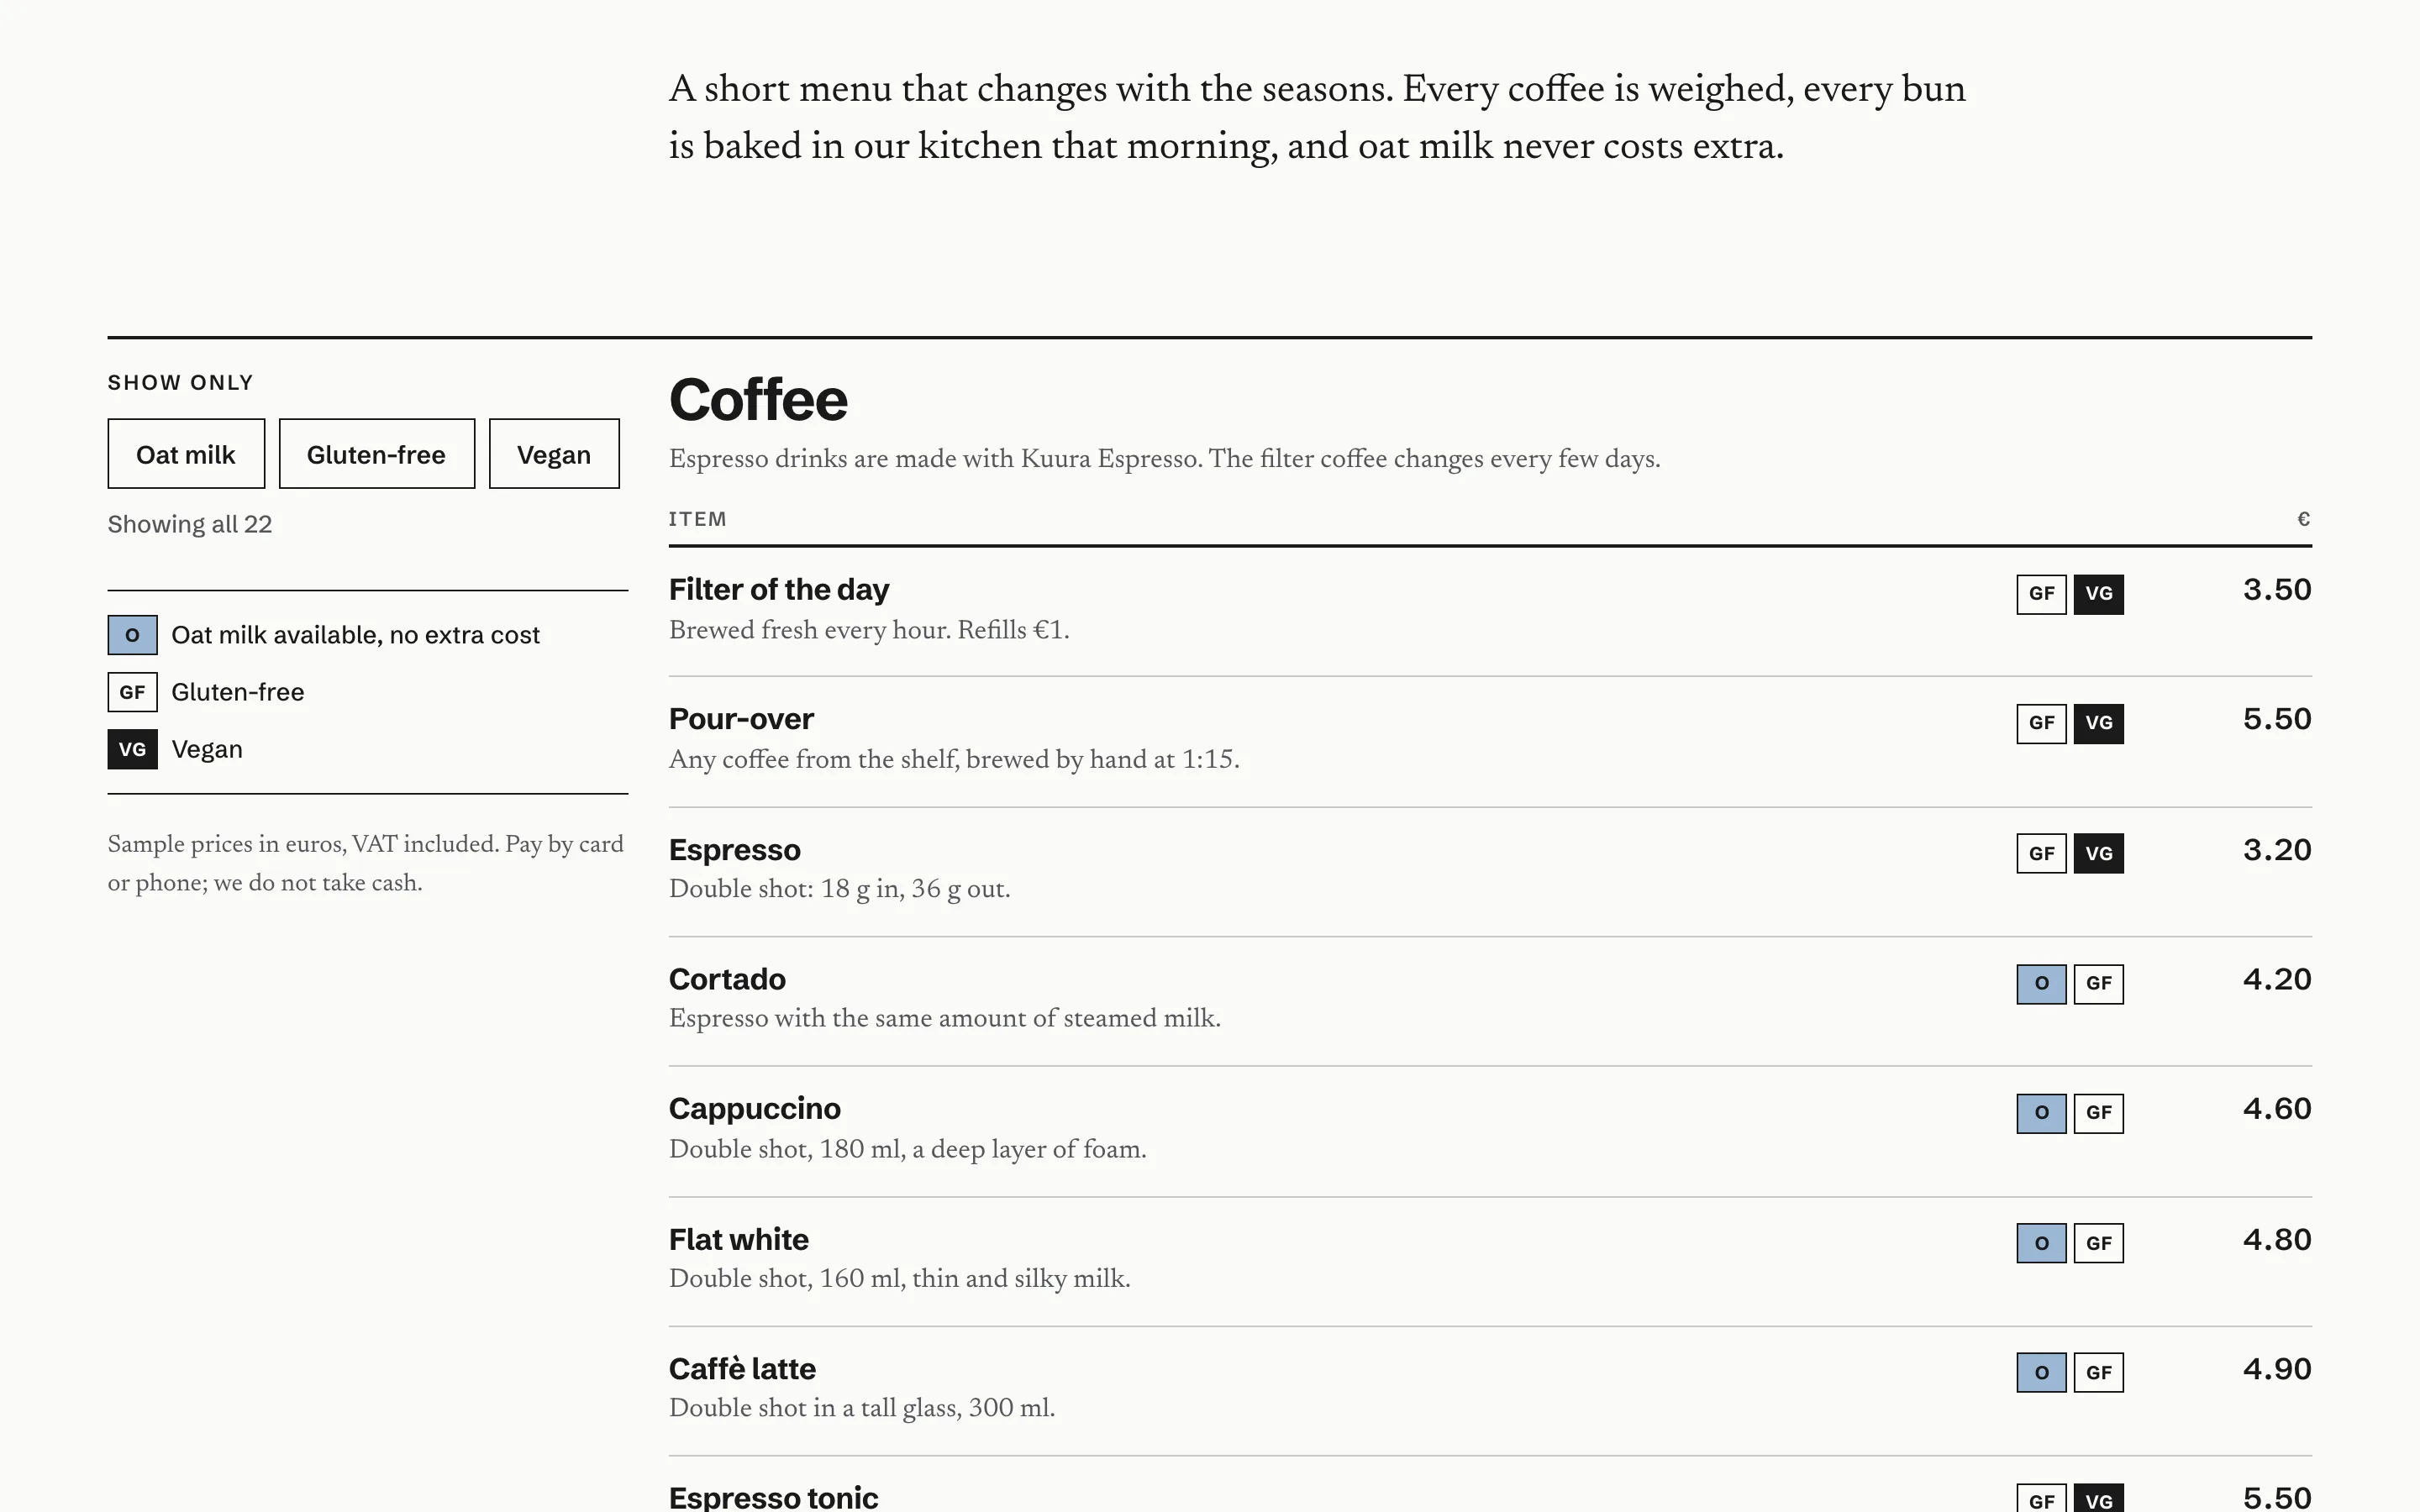Viewport: 2420px width, 1512px height.
Task: Click the 'Caffè latte' item name
Action: point(742,1369)
